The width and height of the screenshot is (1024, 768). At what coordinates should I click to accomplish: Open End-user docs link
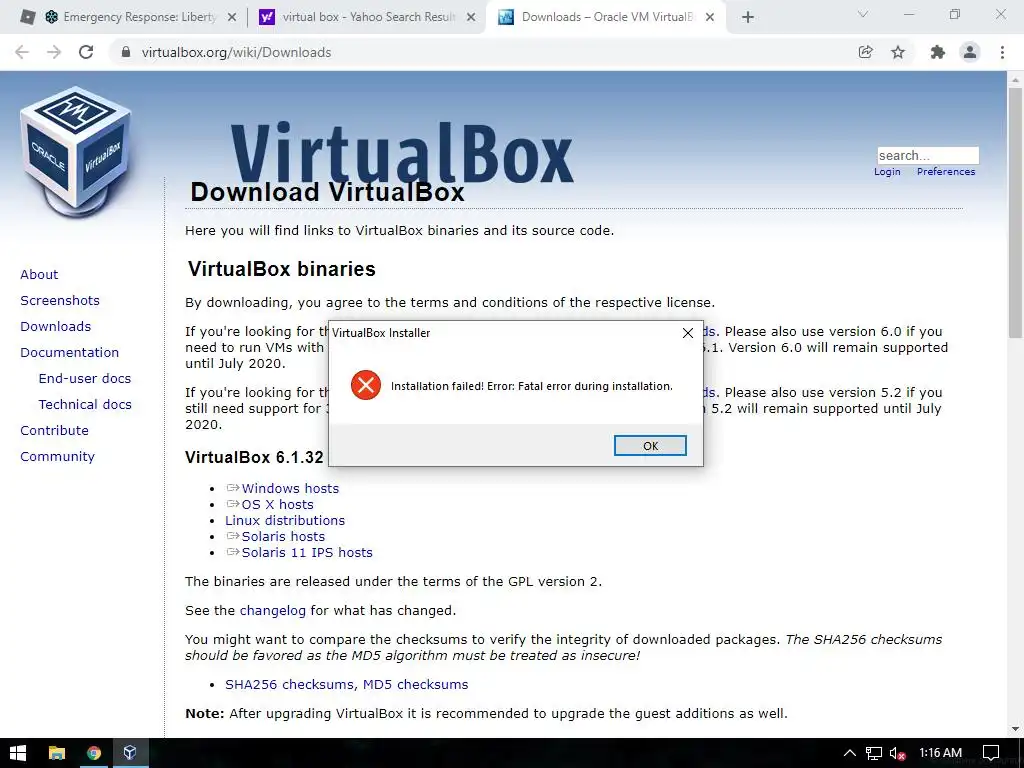pos(85,379)
